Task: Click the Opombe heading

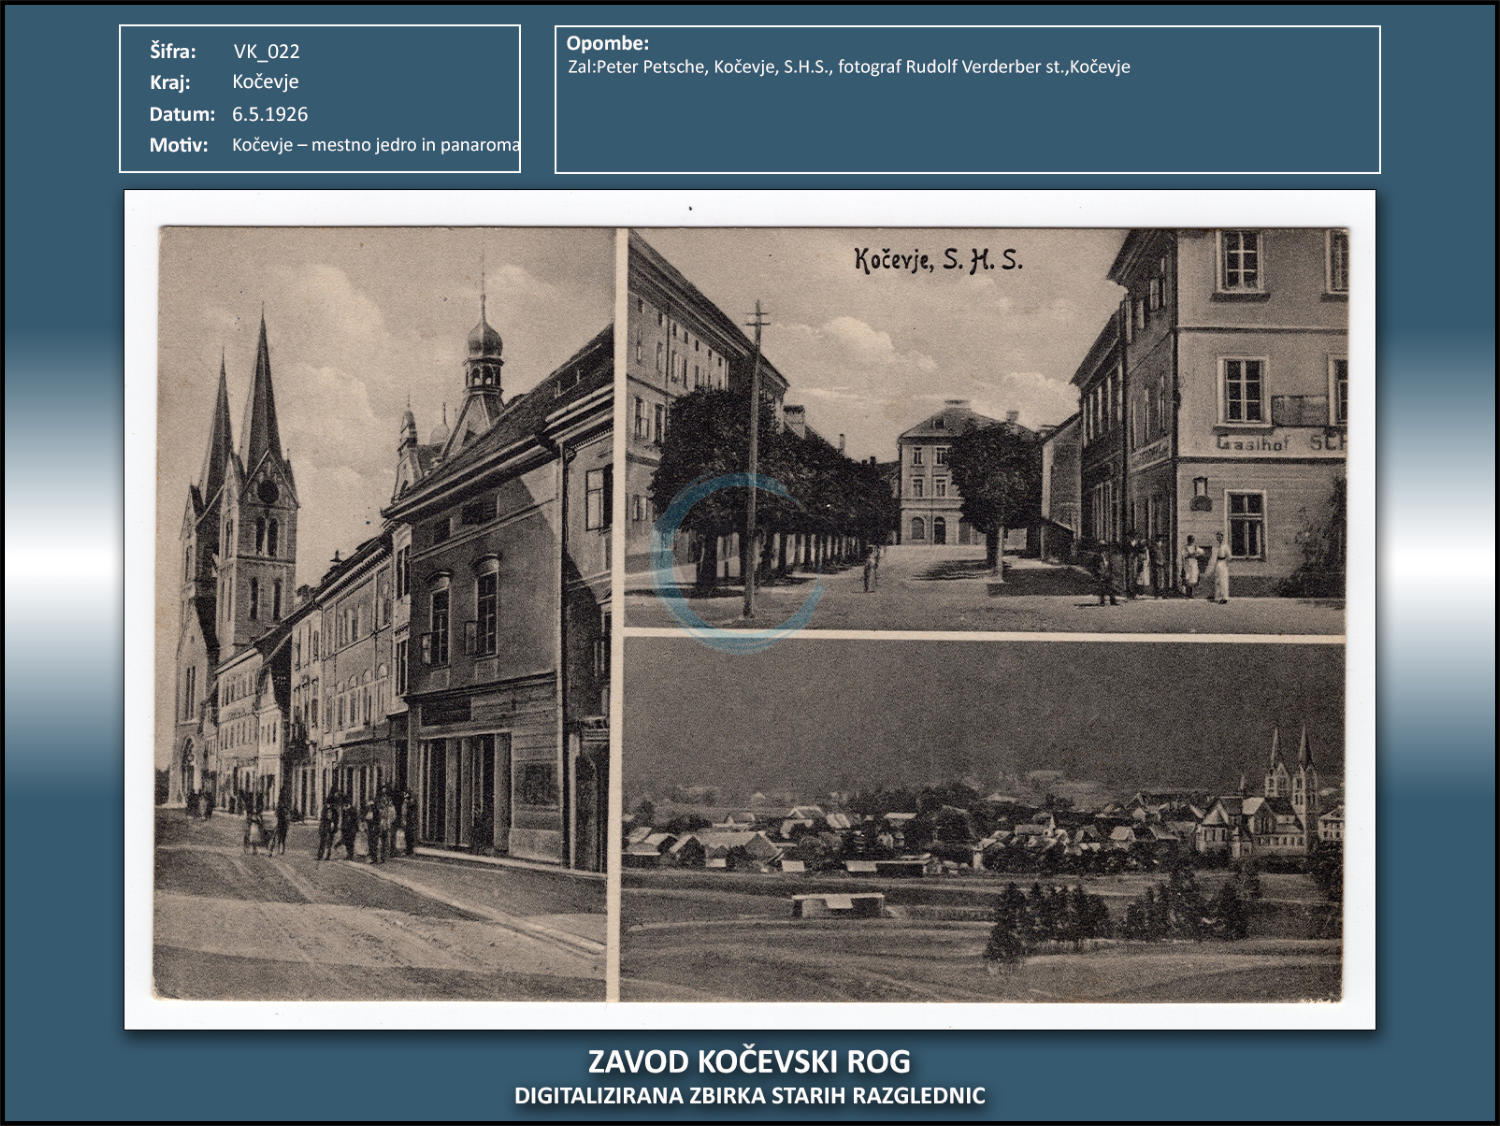Action: [607, 43]
